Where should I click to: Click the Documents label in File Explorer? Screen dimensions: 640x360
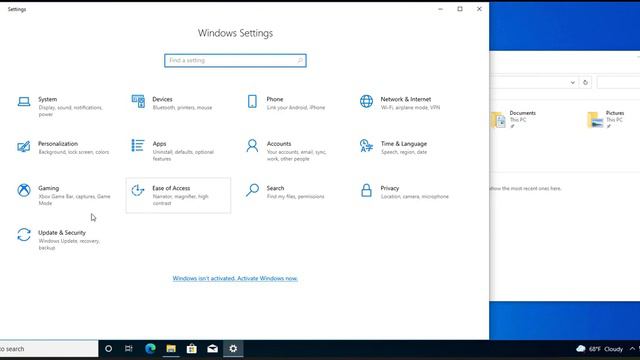[x=522, y=113]
